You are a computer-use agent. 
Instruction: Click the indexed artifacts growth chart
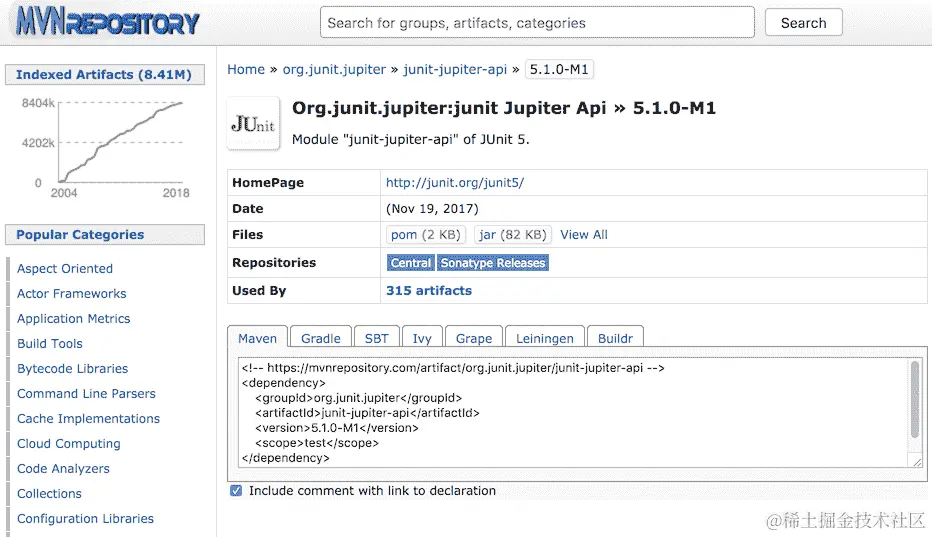pyautogui.click(x=106, y=147)
